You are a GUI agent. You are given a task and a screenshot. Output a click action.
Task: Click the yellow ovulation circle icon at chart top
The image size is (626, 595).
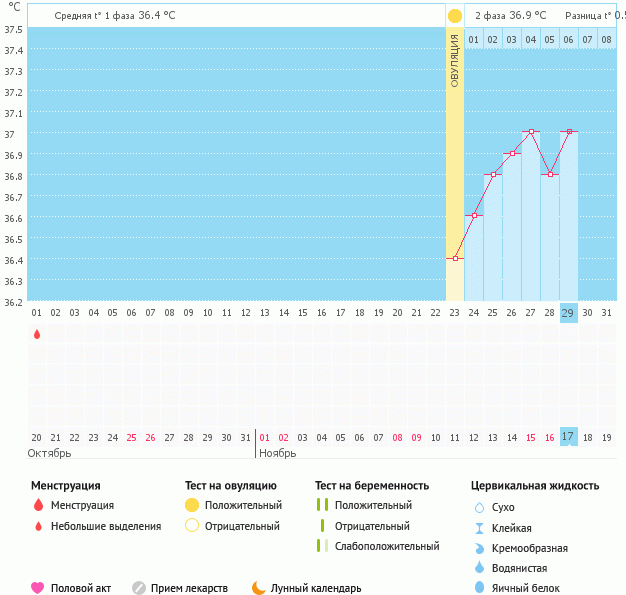(x=455, y=16)
